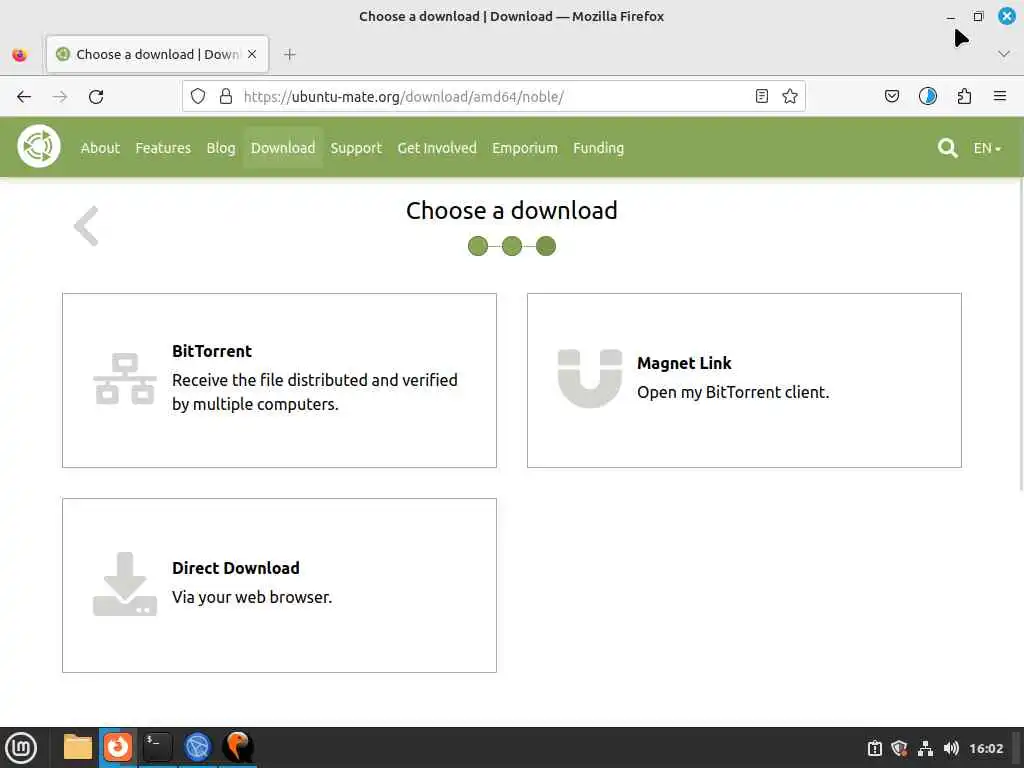The height and width of the screenshot is (768, 1024).
Task: Open a new tab with the plus button
Action: click(x=290, y=55)
